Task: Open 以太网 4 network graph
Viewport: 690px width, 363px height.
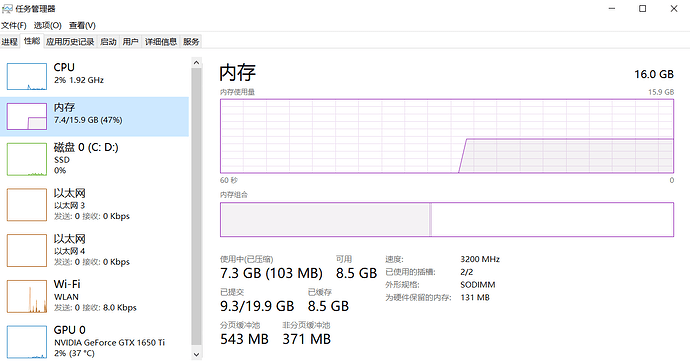Action: tap(26, 251)
